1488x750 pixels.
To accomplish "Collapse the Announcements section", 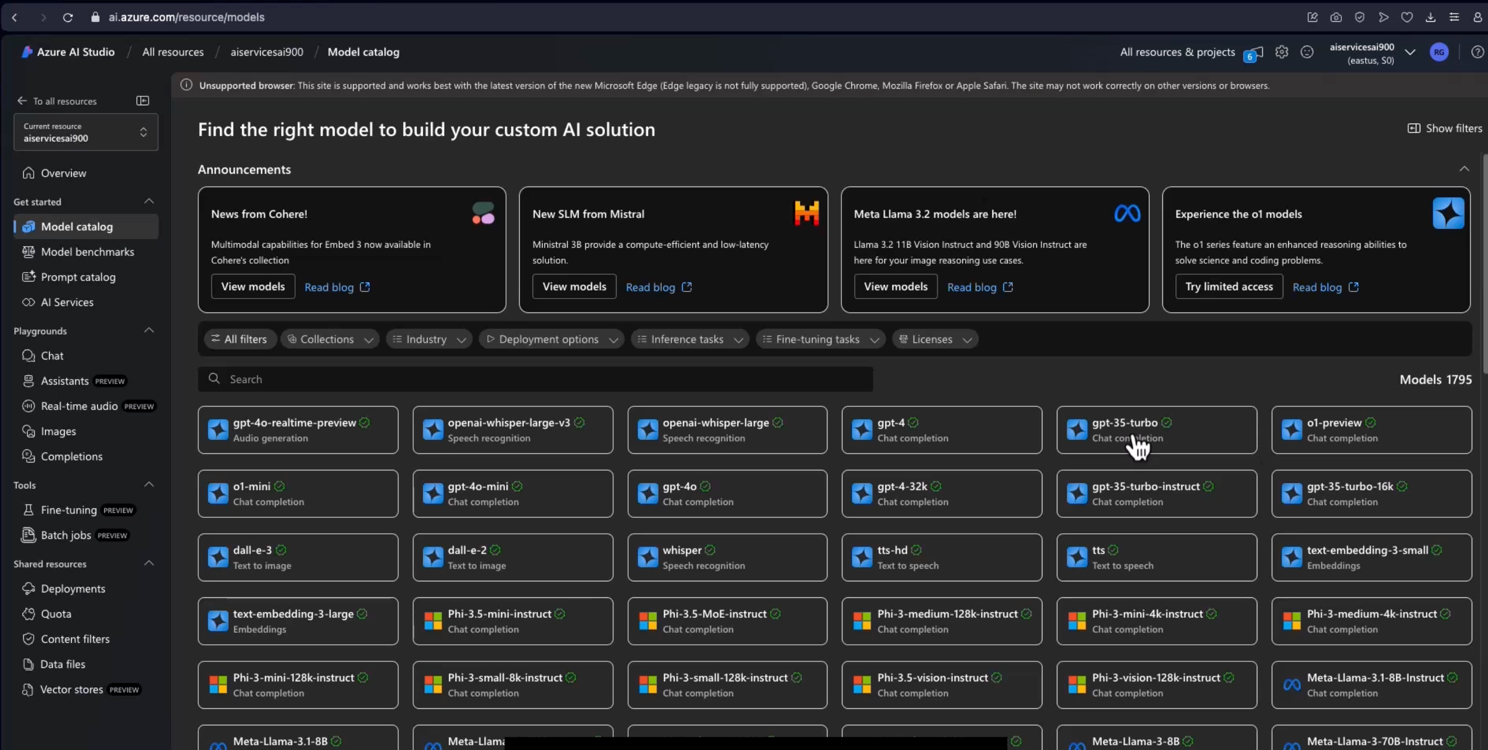I will 1464,169.
